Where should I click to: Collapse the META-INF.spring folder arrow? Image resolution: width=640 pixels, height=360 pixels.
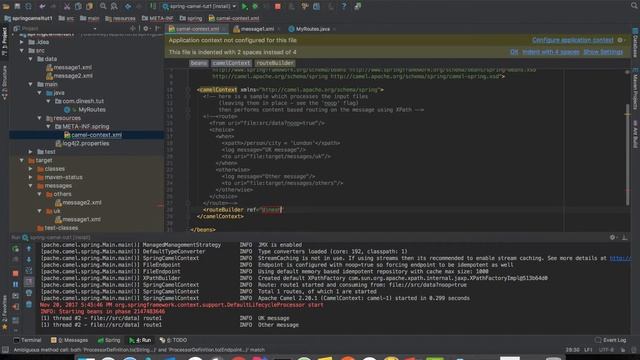[x=49, y=127]
